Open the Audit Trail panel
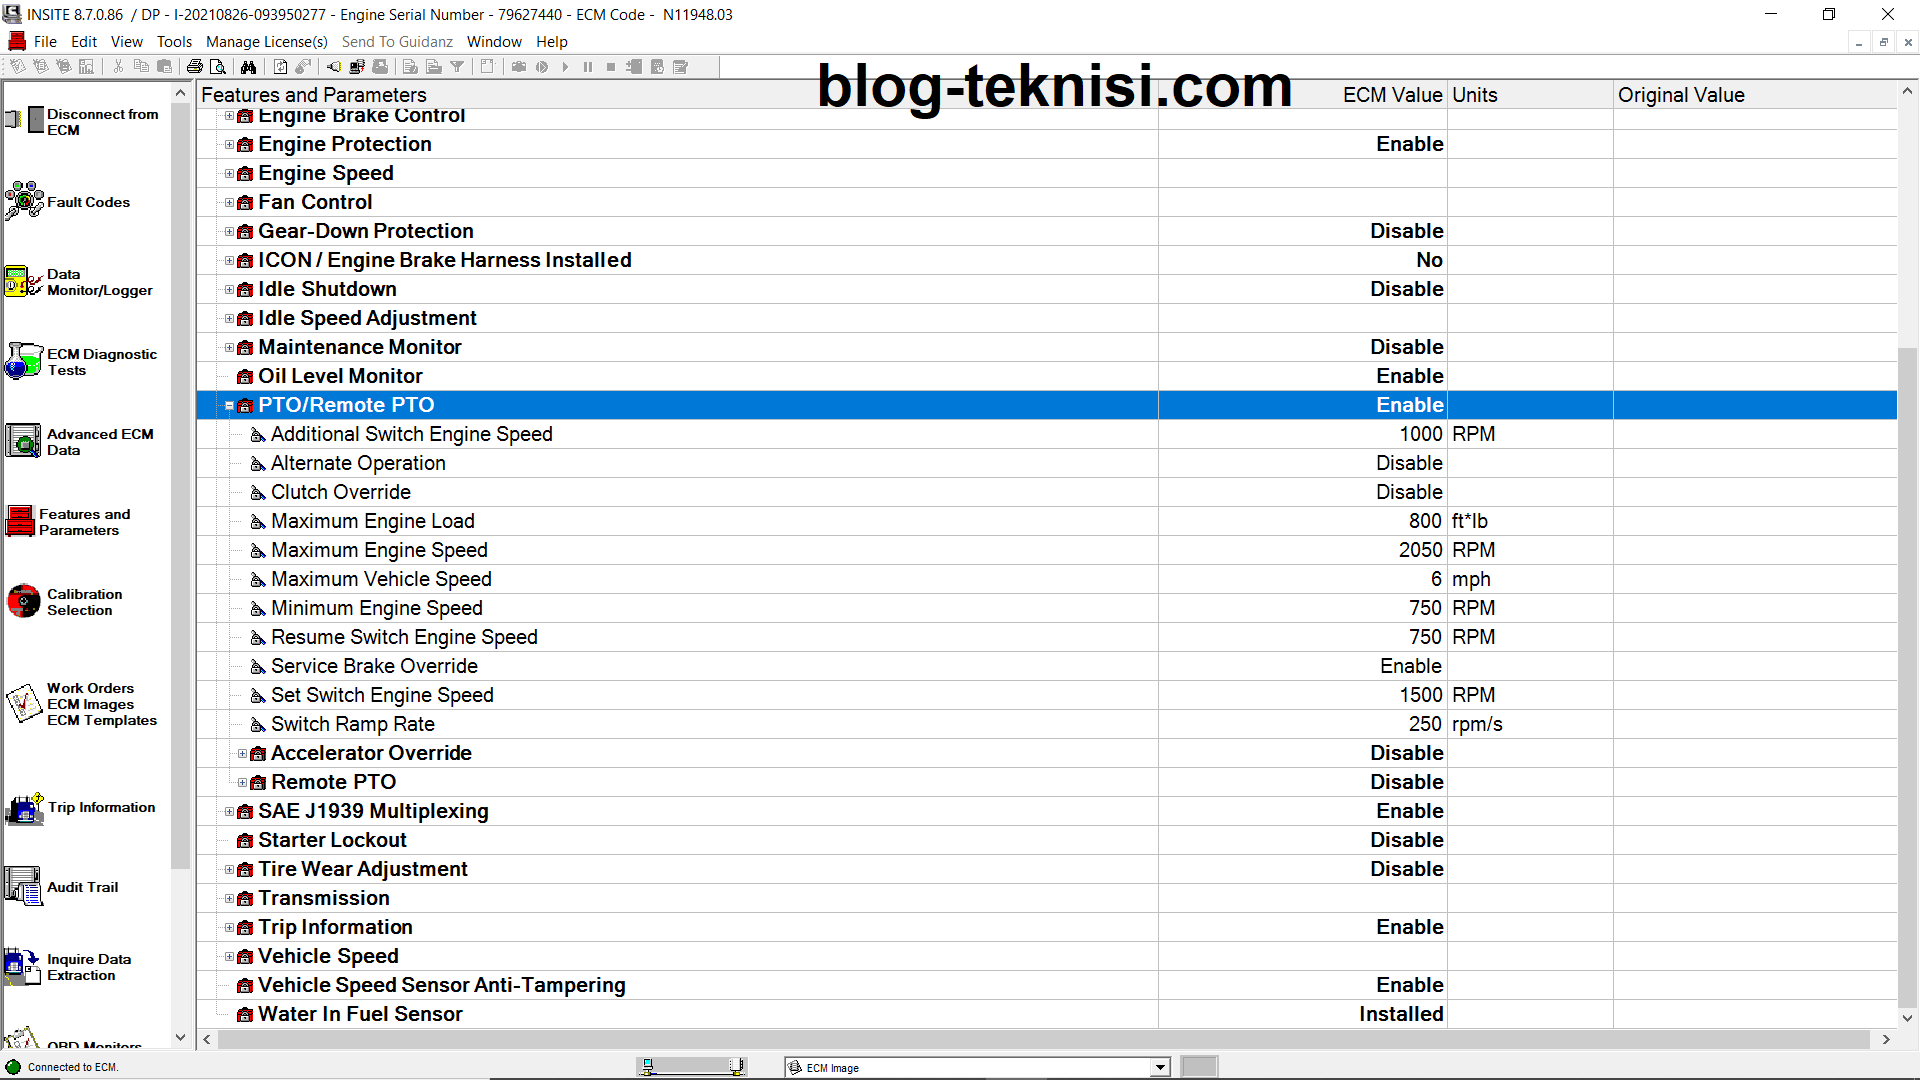 [82, 886]
